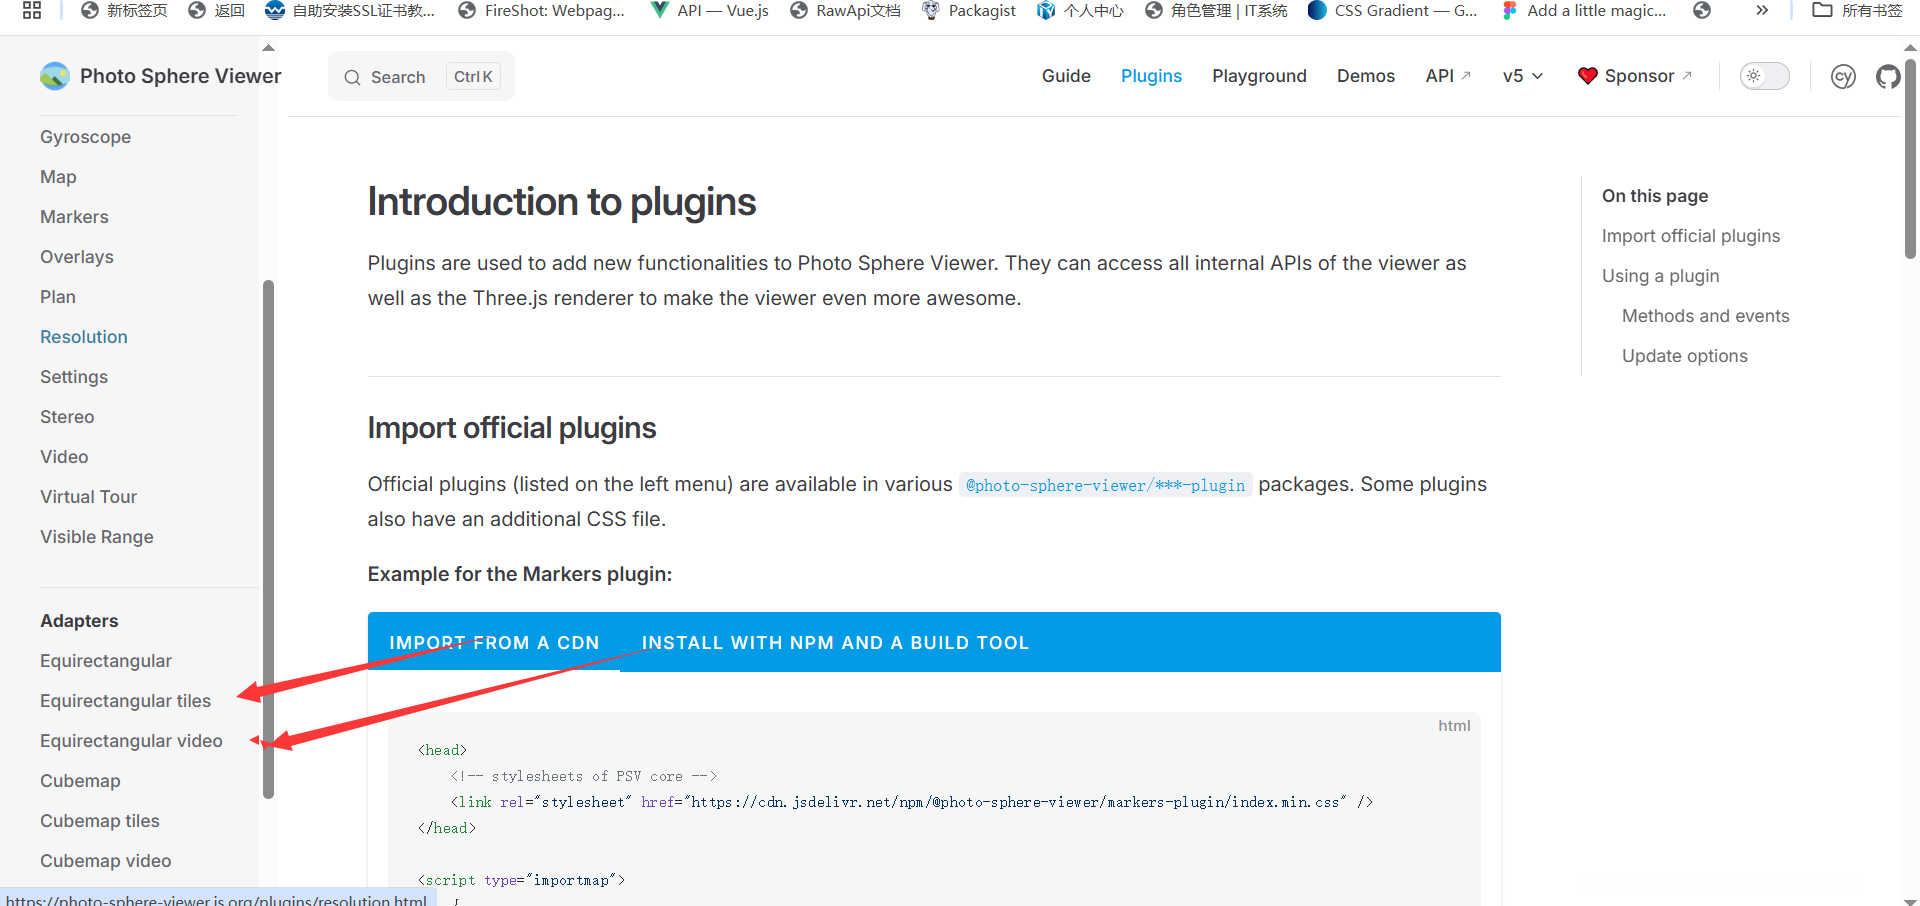Open the Plugins nav item
1920x906 pixels.
(1151, 76)
